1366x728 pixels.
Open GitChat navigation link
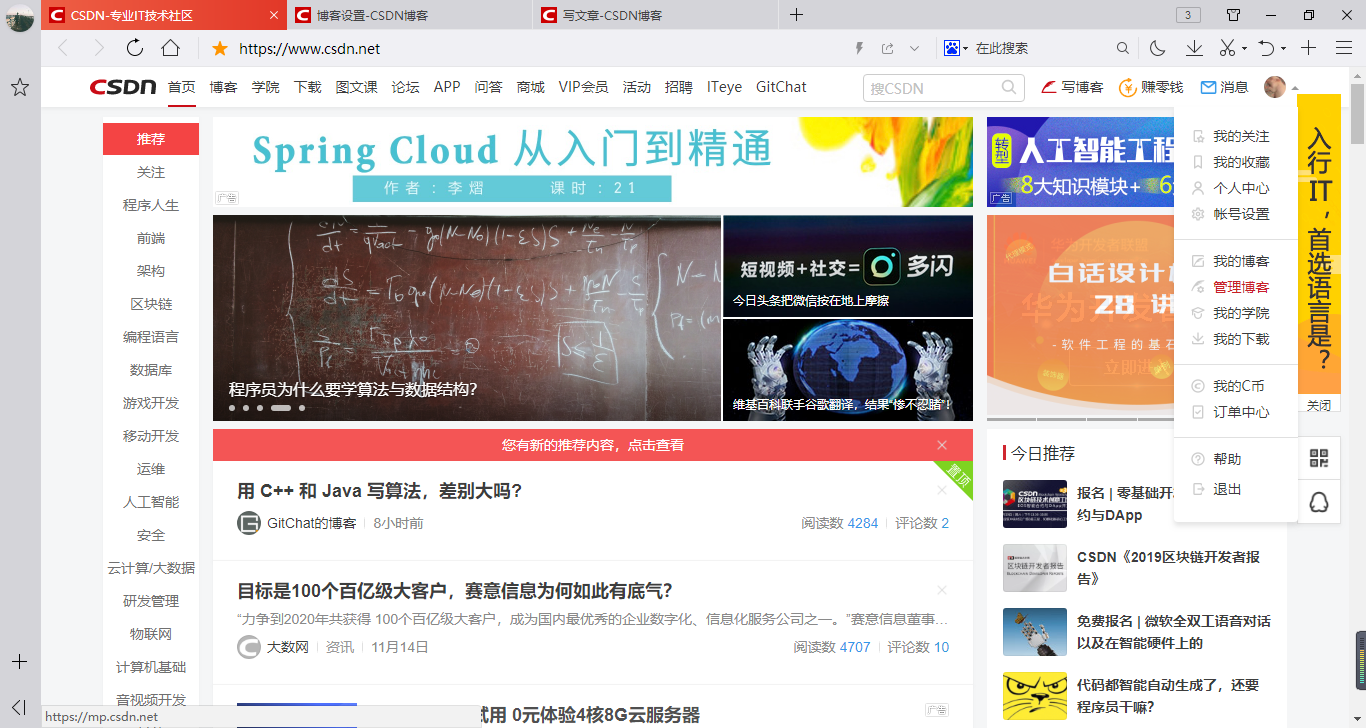click(781, 87)
